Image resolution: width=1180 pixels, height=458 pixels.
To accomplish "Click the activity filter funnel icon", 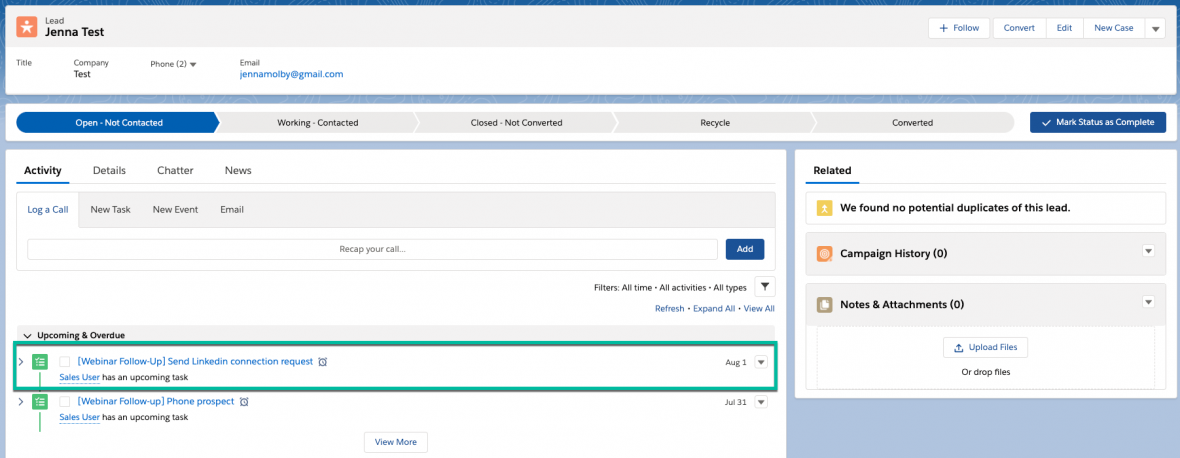I will click(x=764, y=287).
